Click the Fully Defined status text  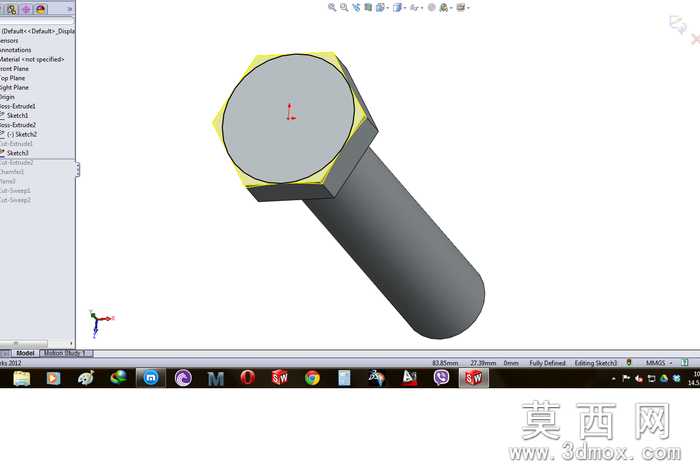[547, 363]
